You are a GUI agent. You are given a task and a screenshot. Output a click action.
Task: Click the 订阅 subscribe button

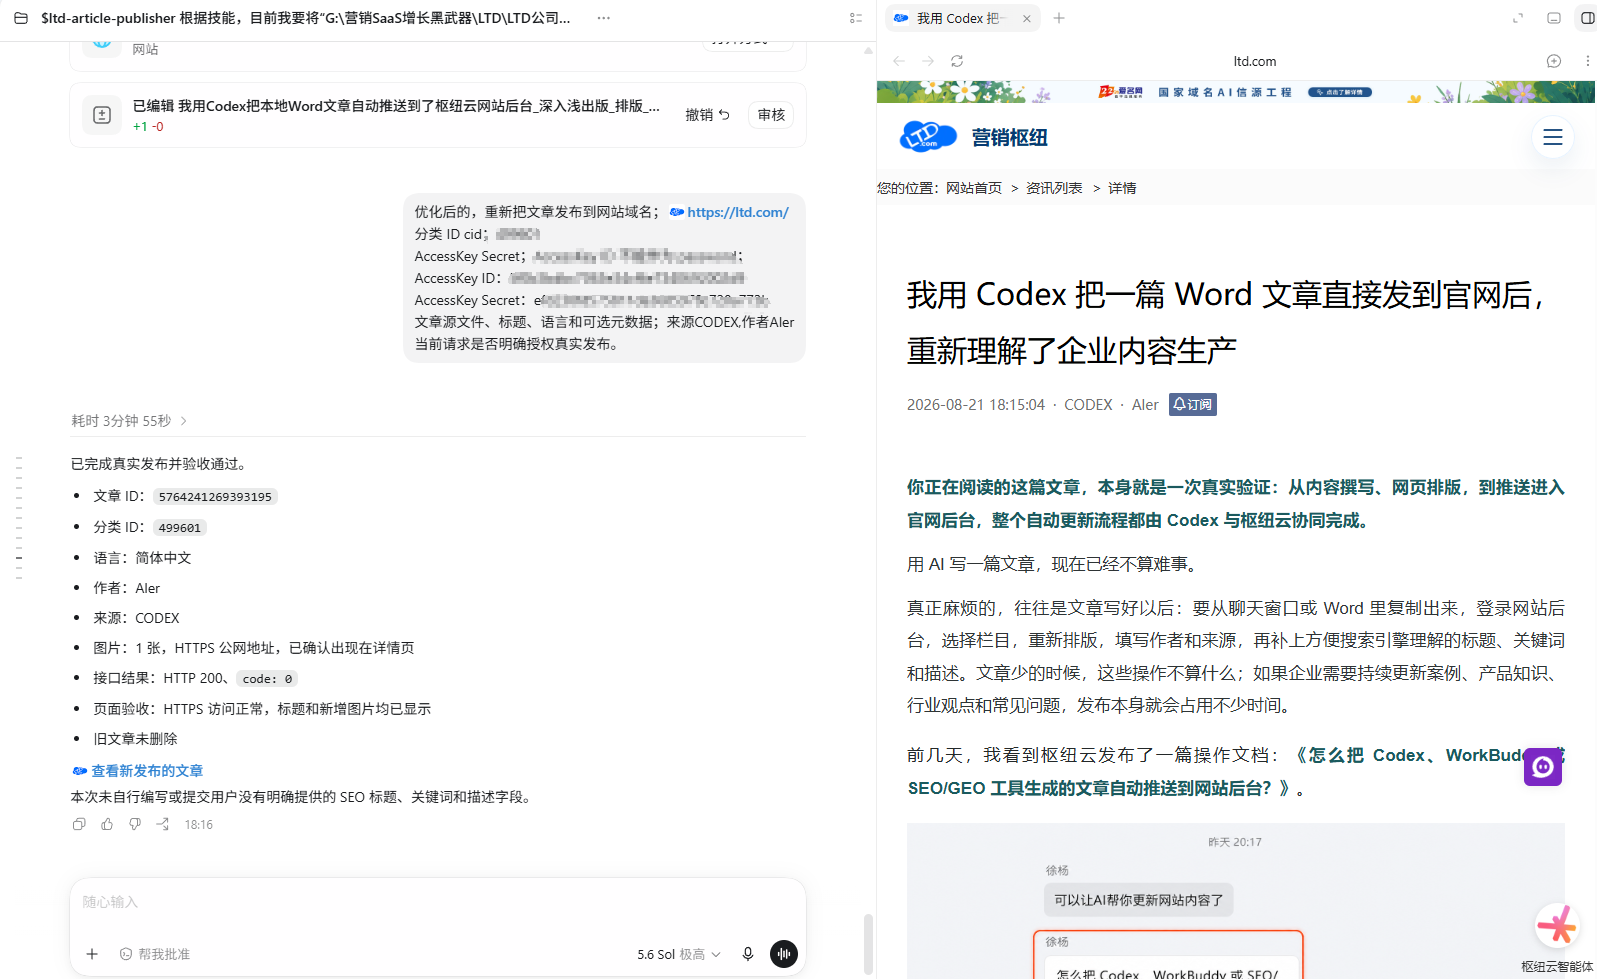[x=1193, y=405]
